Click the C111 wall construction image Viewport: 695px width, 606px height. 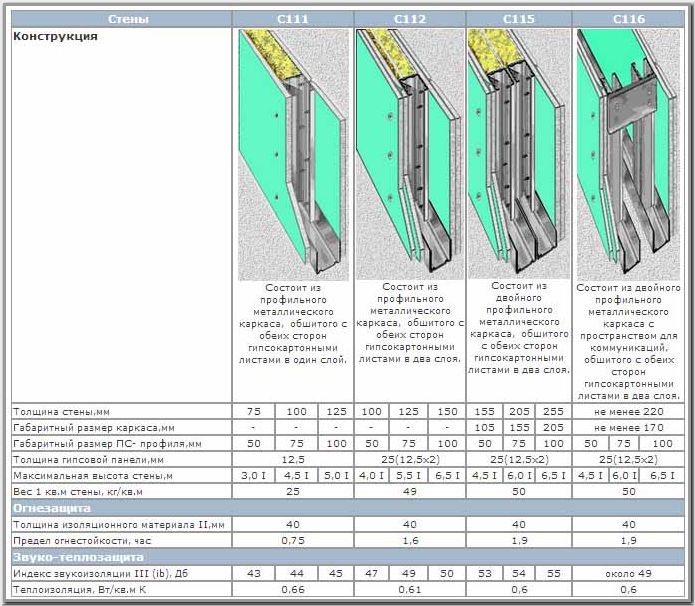[x=293, y=154]
